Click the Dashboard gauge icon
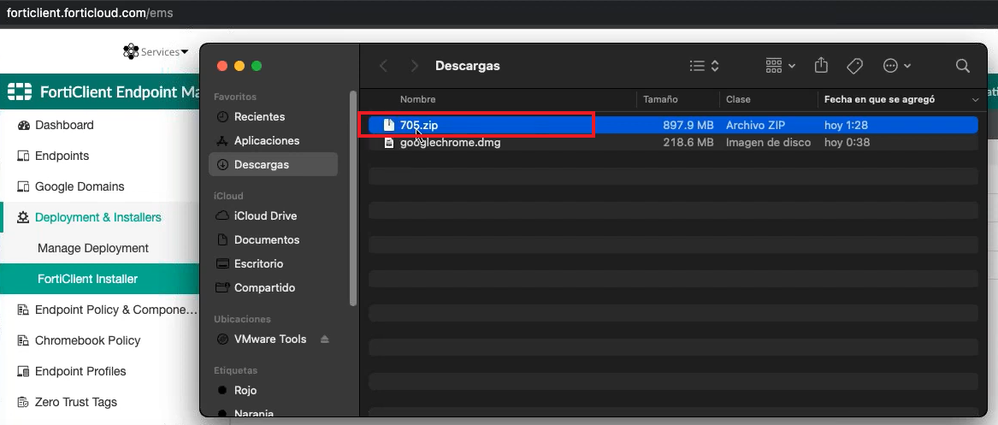The width and height of the screenshot is (998, 425). tap(24, 125)
